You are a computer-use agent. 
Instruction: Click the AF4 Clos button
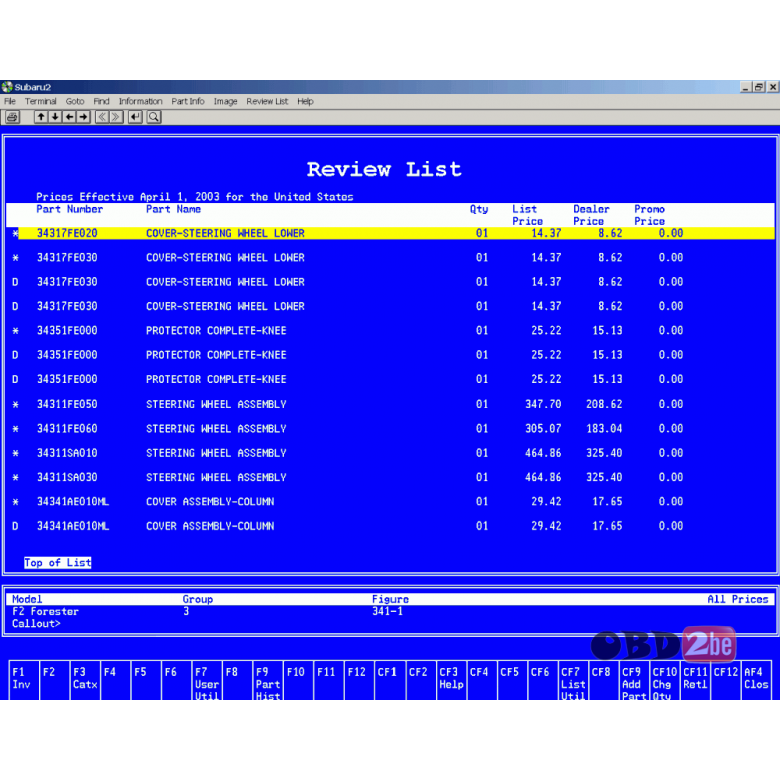tap(756, 680)
